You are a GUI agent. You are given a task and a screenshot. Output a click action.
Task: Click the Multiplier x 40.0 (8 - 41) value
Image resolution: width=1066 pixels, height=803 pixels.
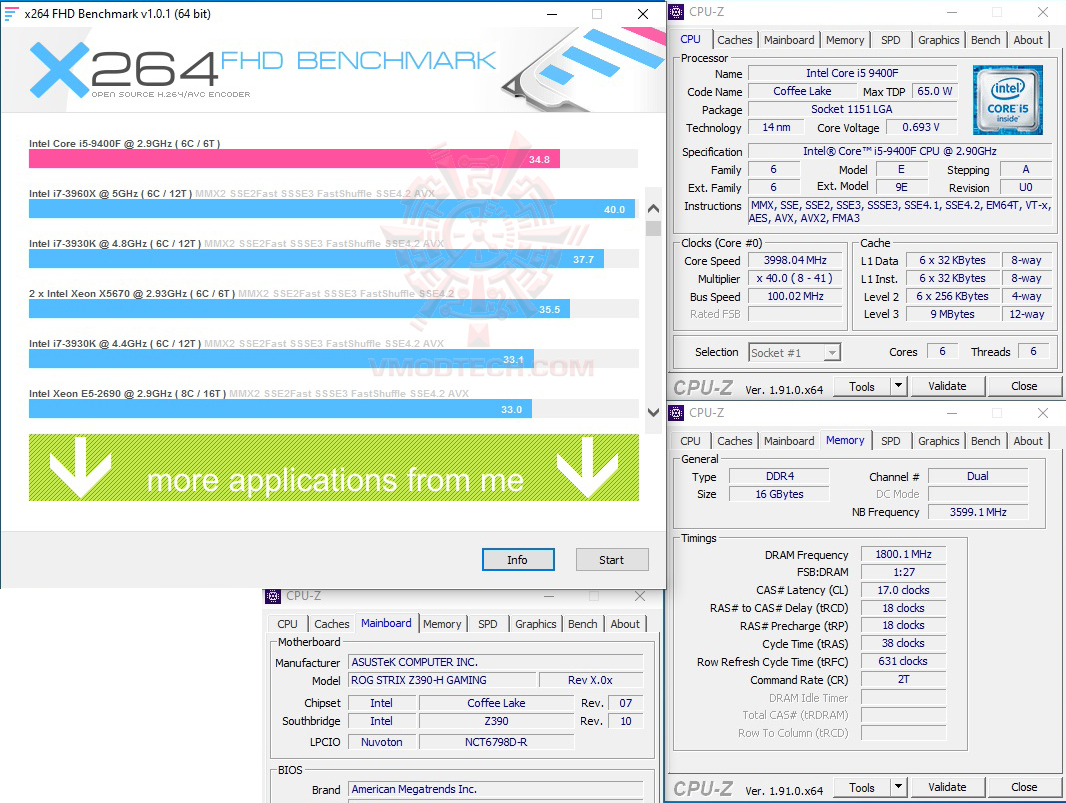(795, 278)
